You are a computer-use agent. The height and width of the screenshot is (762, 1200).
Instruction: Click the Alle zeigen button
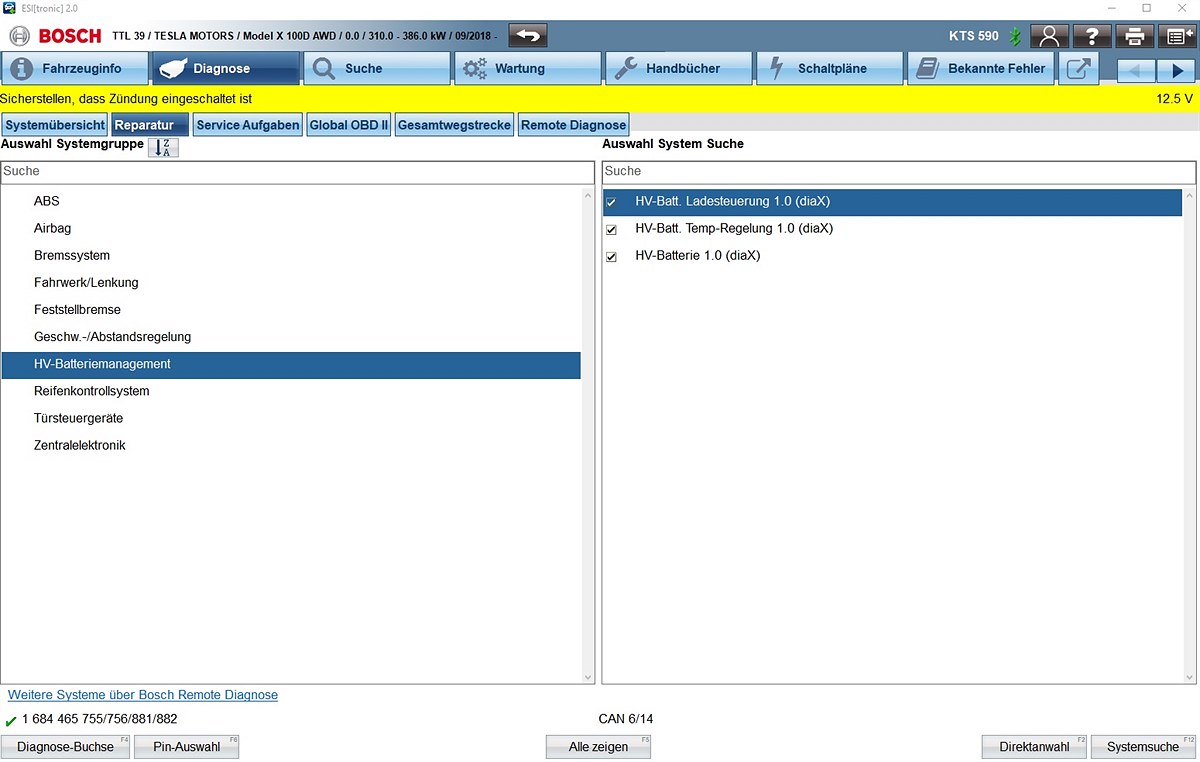[598, 747]
